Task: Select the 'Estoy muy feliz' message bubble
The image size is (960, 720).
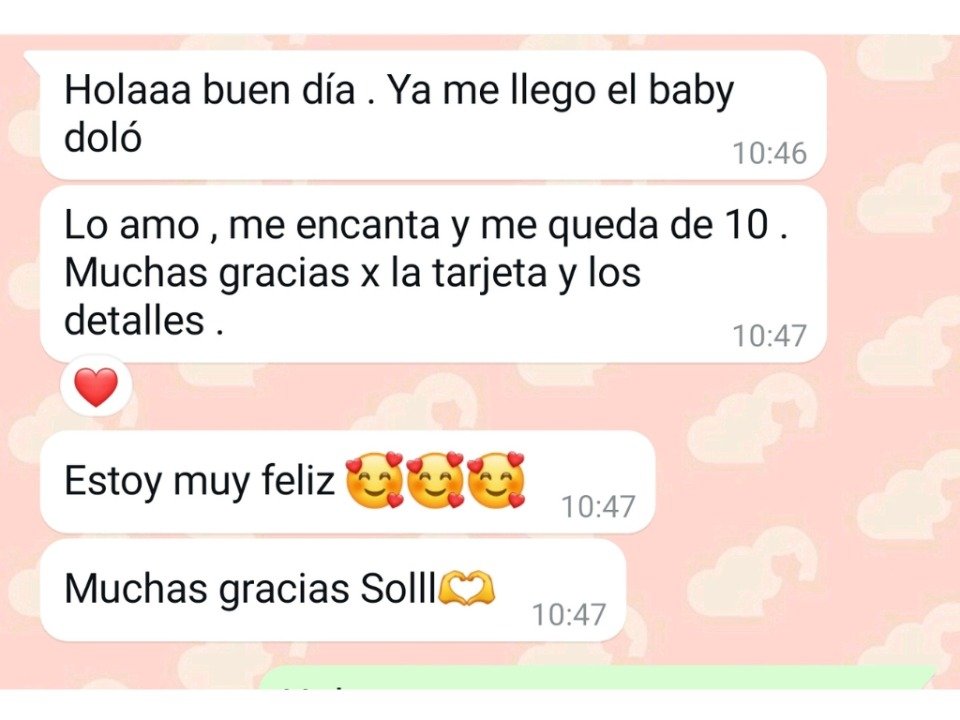Action: 347,481
